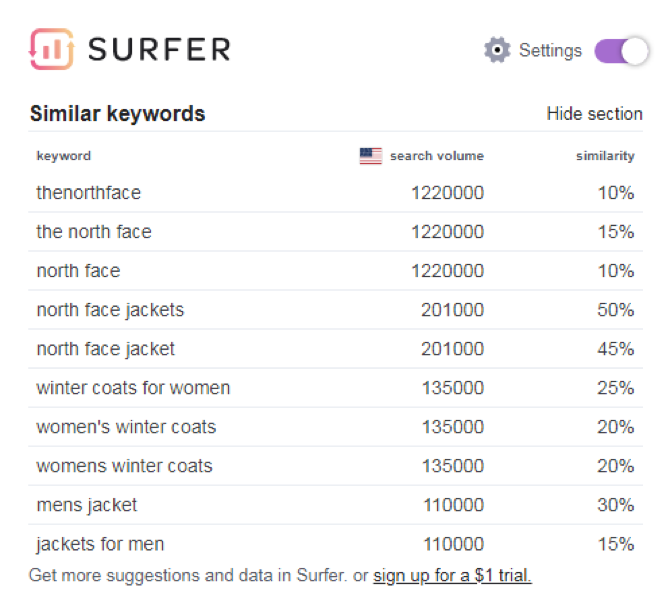
Task: Hide the Similar keywords section
Action: pos(594,114)
